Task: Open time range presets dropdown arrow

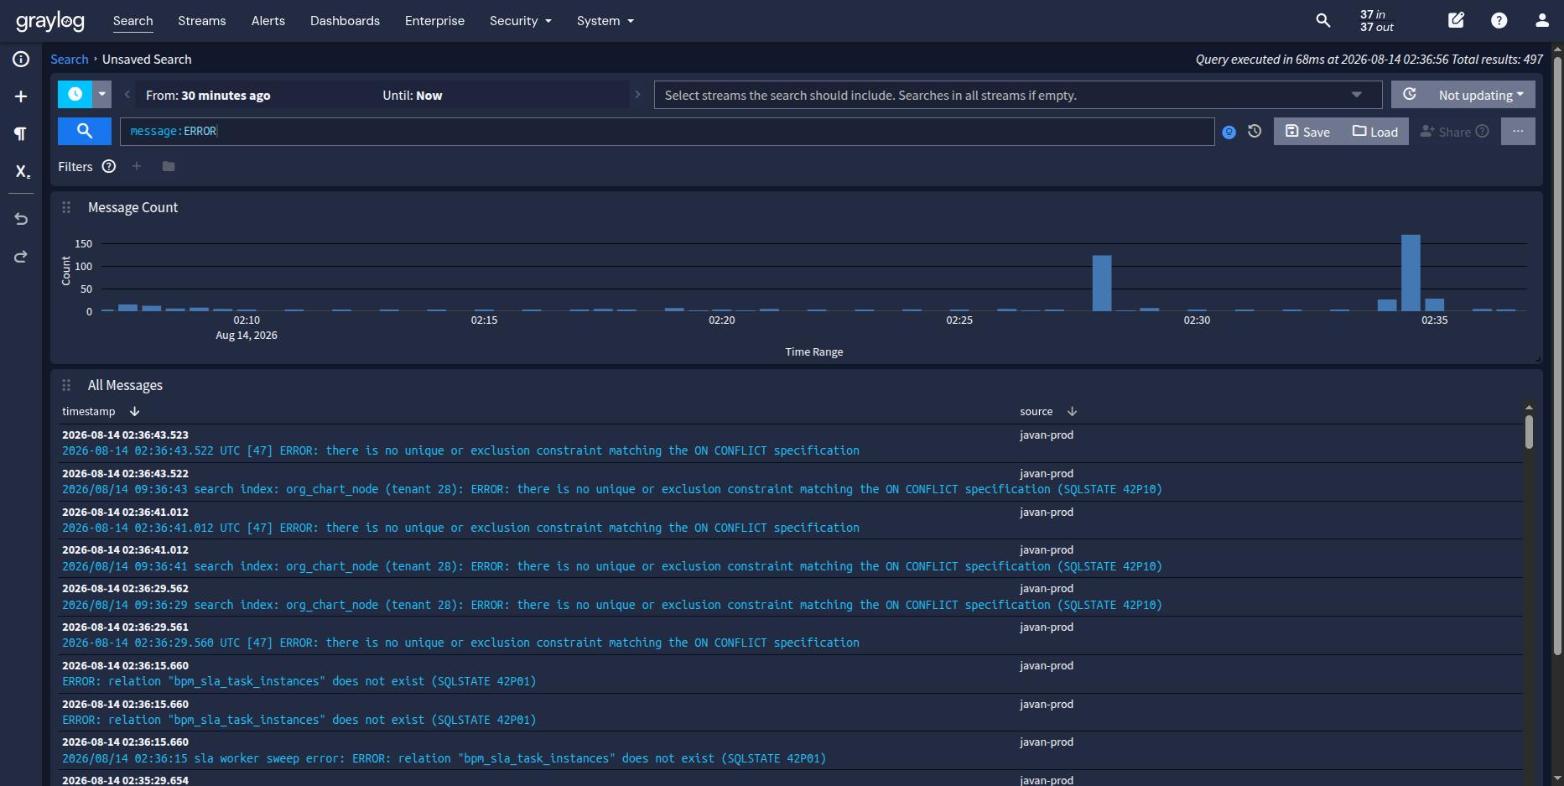Action: click(101, 95)
